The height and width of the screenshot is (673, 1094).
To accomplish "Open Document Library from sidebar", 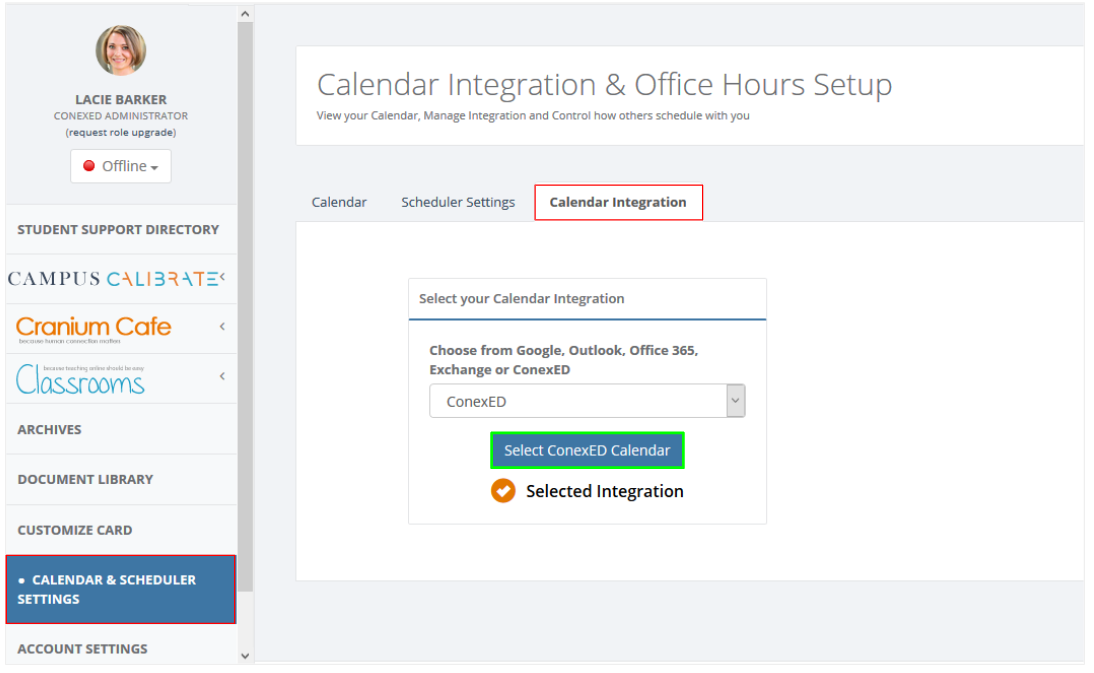I will coord(85,479).
